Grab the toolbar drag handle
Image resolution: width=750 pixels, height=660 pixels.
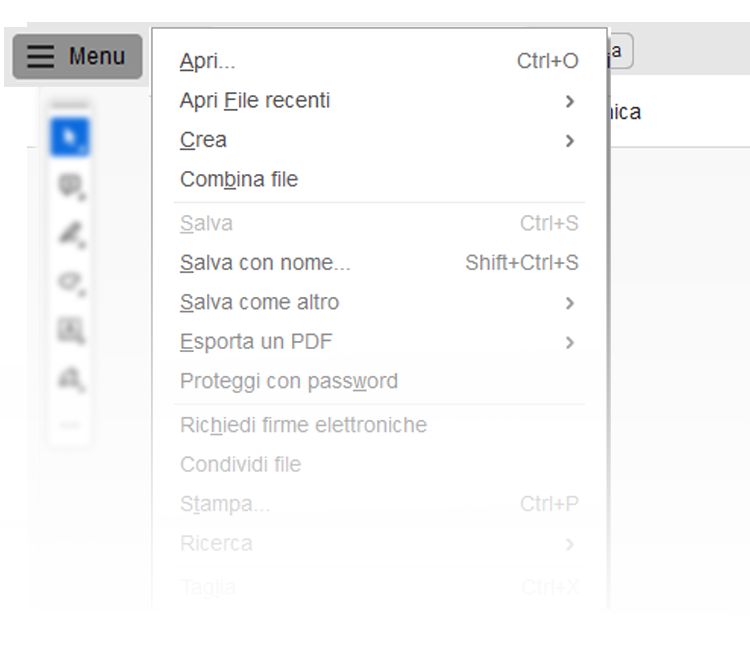69,104
